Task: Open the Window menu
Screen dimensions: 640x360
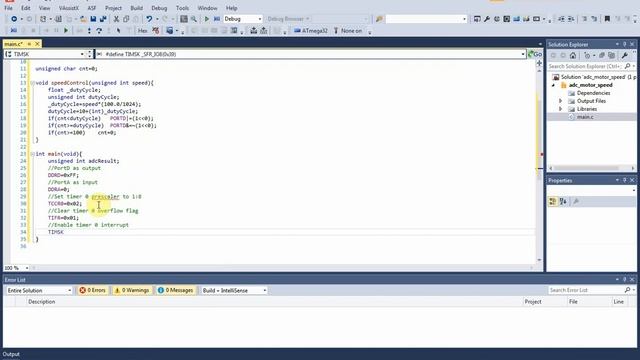Action: coord(207,8)
